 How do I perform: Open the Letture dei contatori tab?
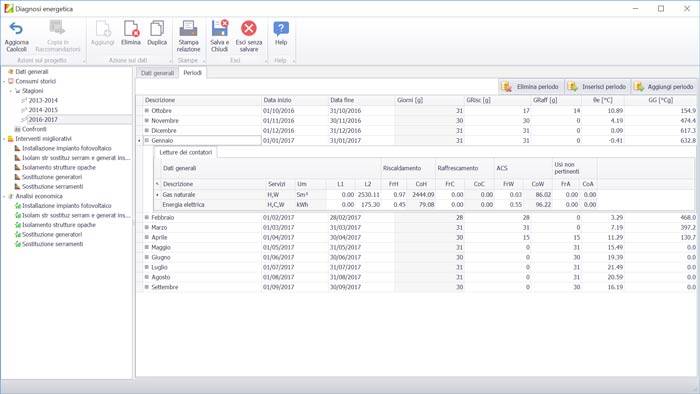click(186, 153)
